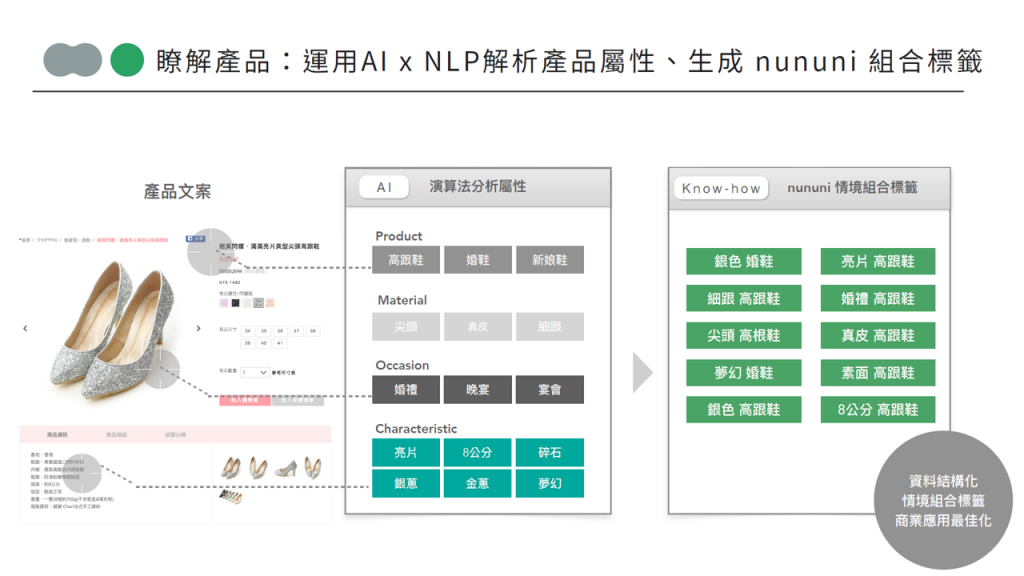Select the 宴會 Occasion tag
The image size is (1024, 576).
(x=550, y=389)
